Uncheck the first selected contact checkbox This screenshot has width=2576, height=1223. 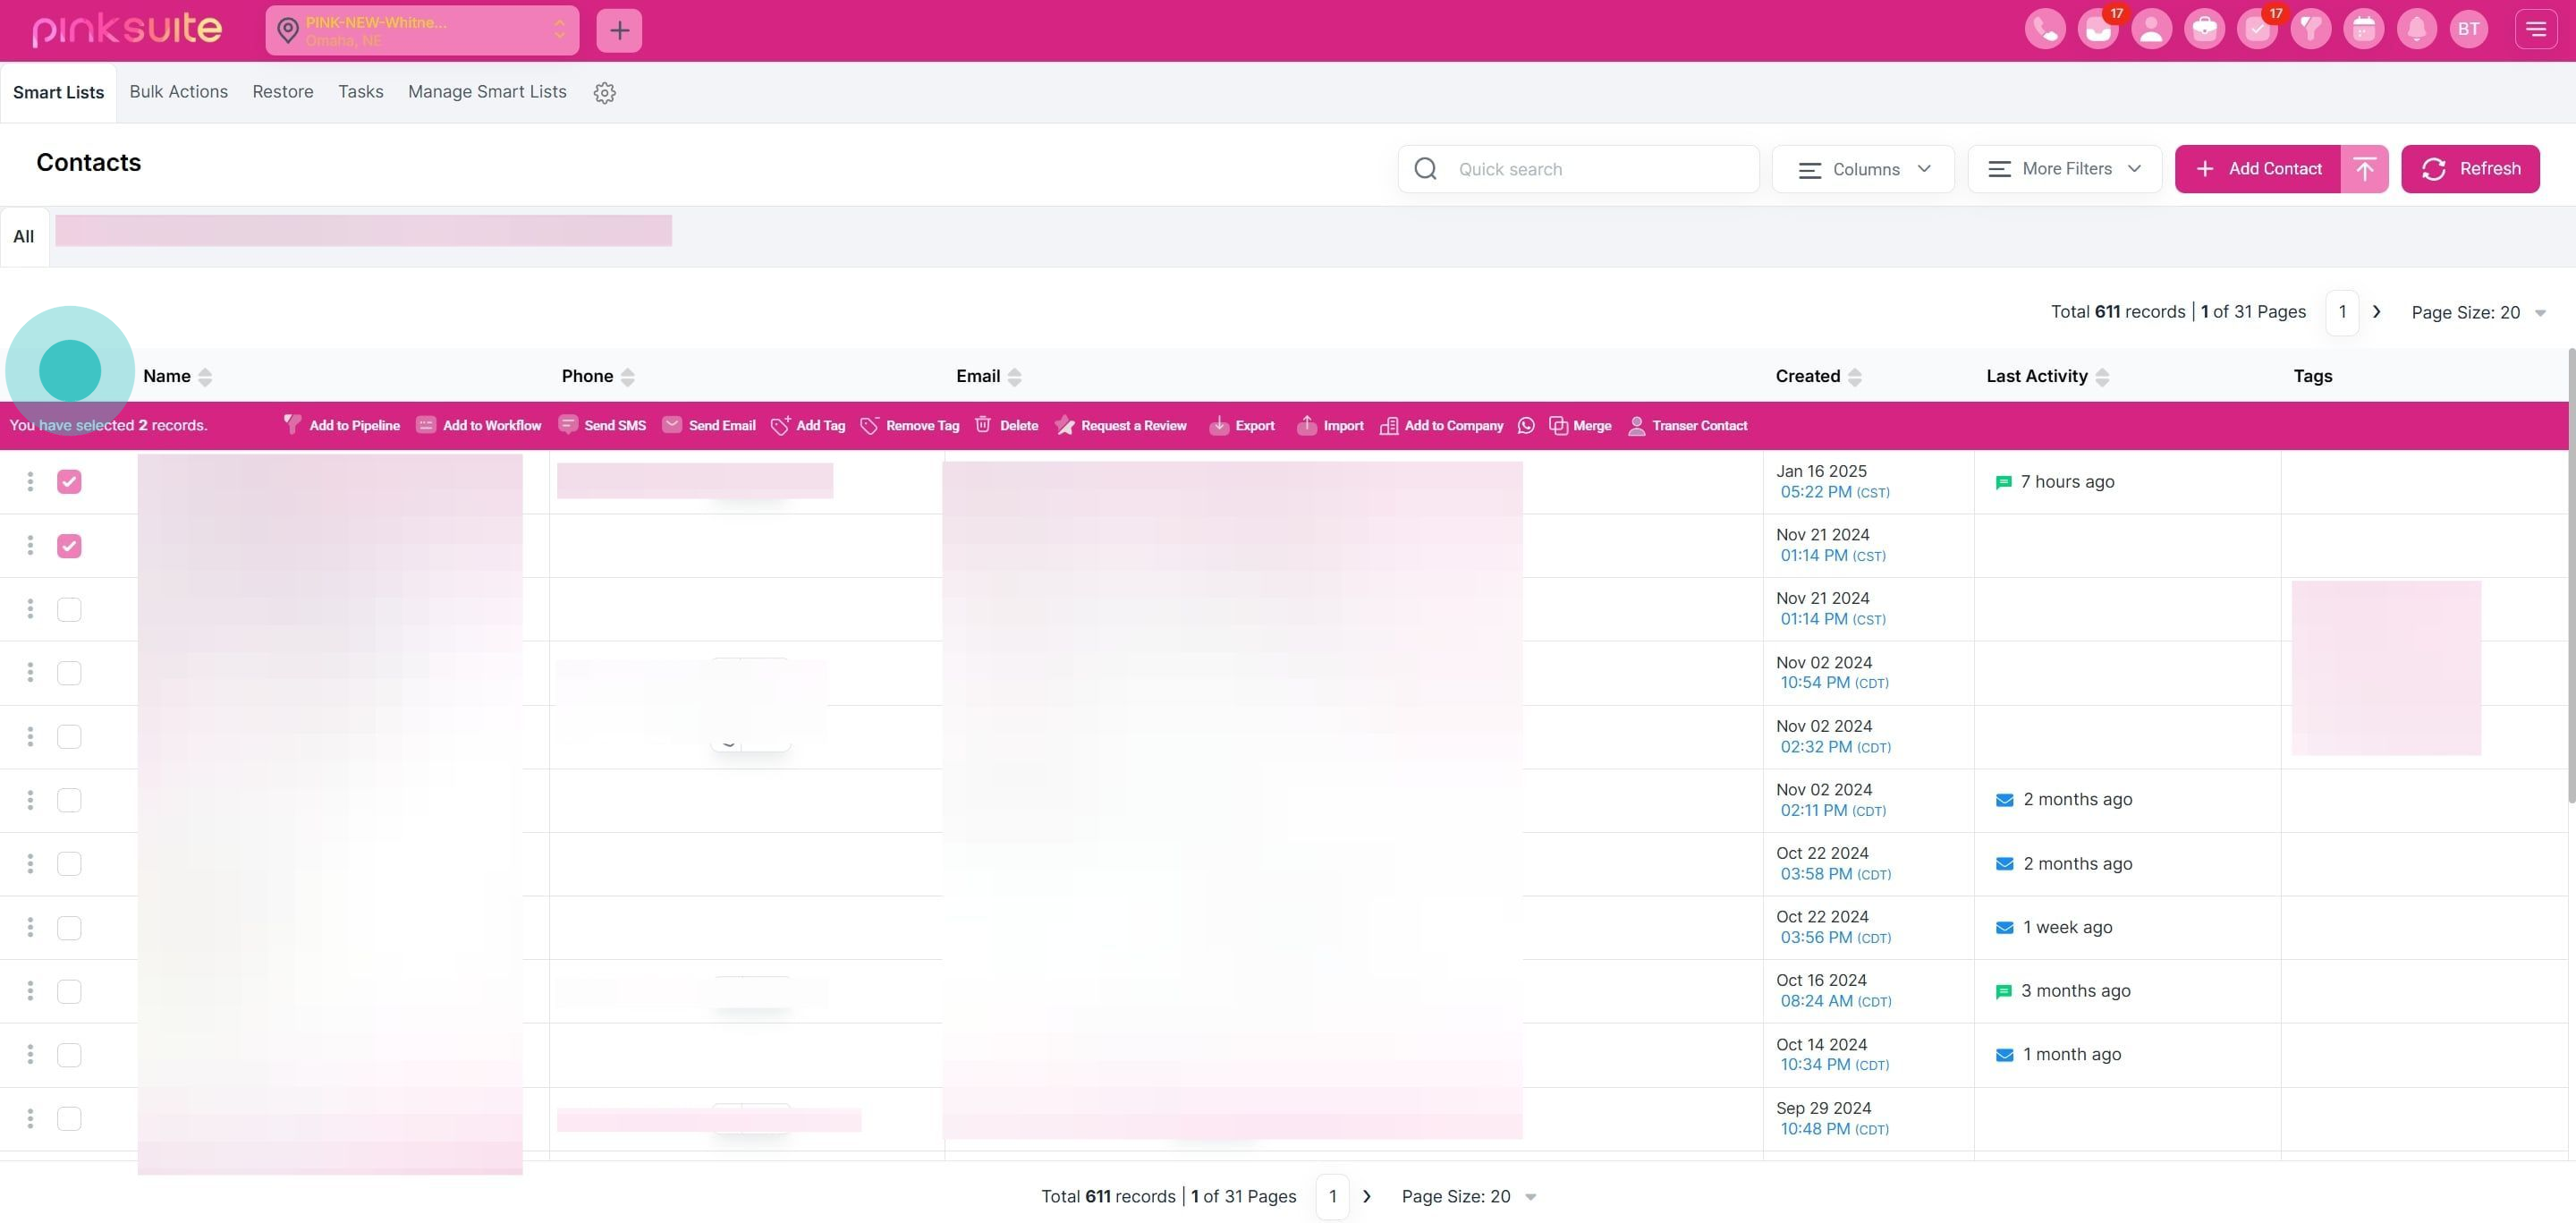click(x=69, y=482)
